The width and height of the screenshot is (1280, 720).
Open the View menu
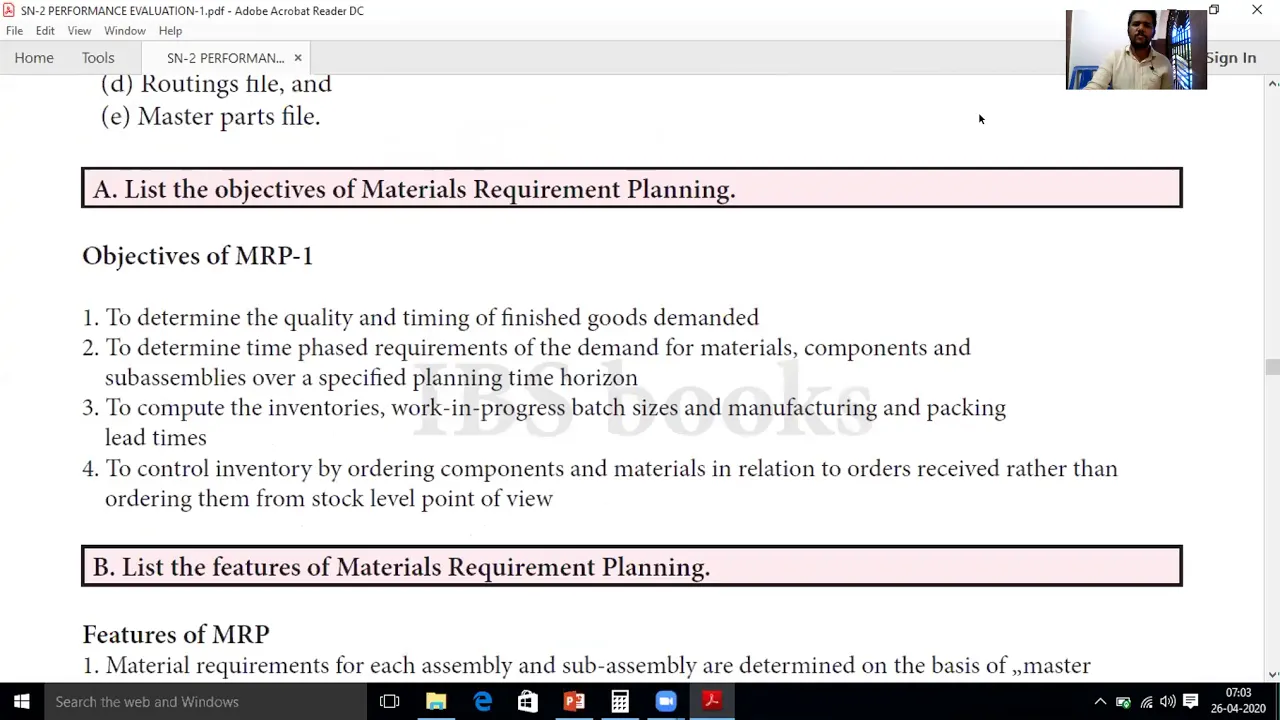(79, 31)
